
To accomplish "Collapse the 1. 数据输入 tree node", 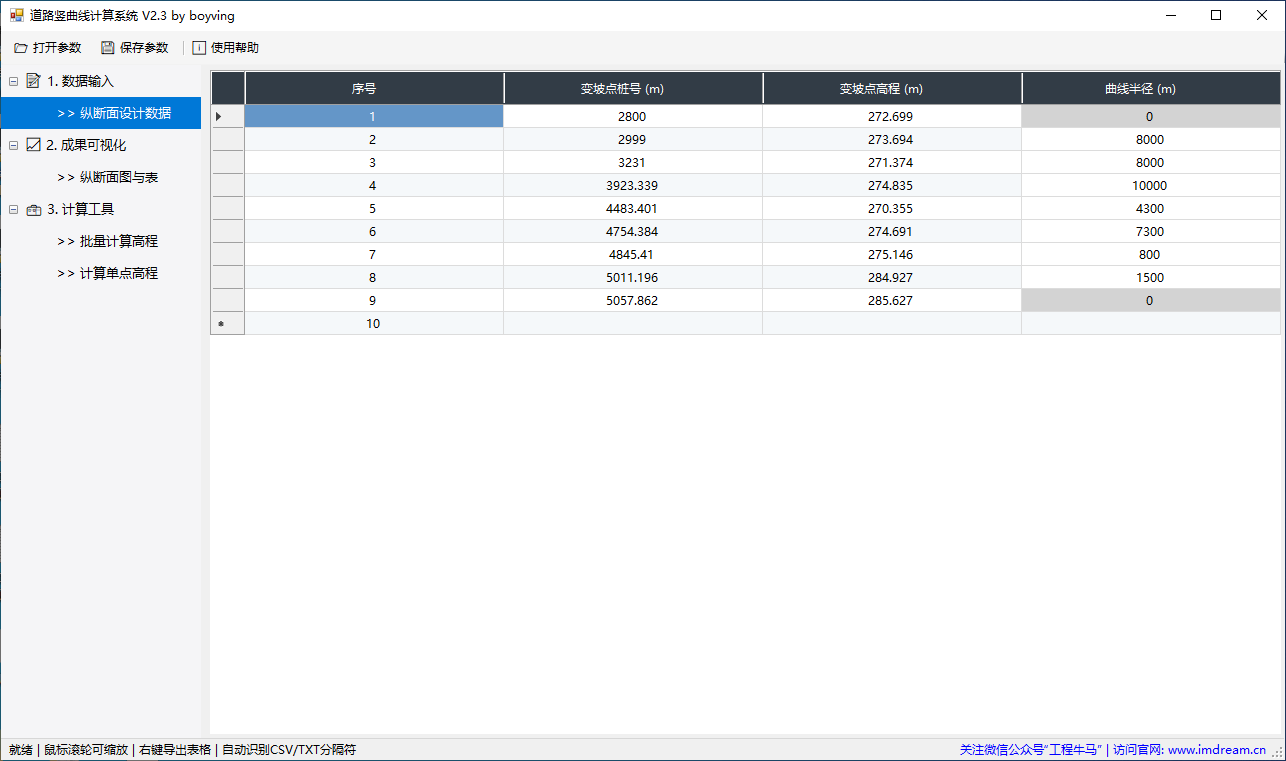I will [13, 81].
